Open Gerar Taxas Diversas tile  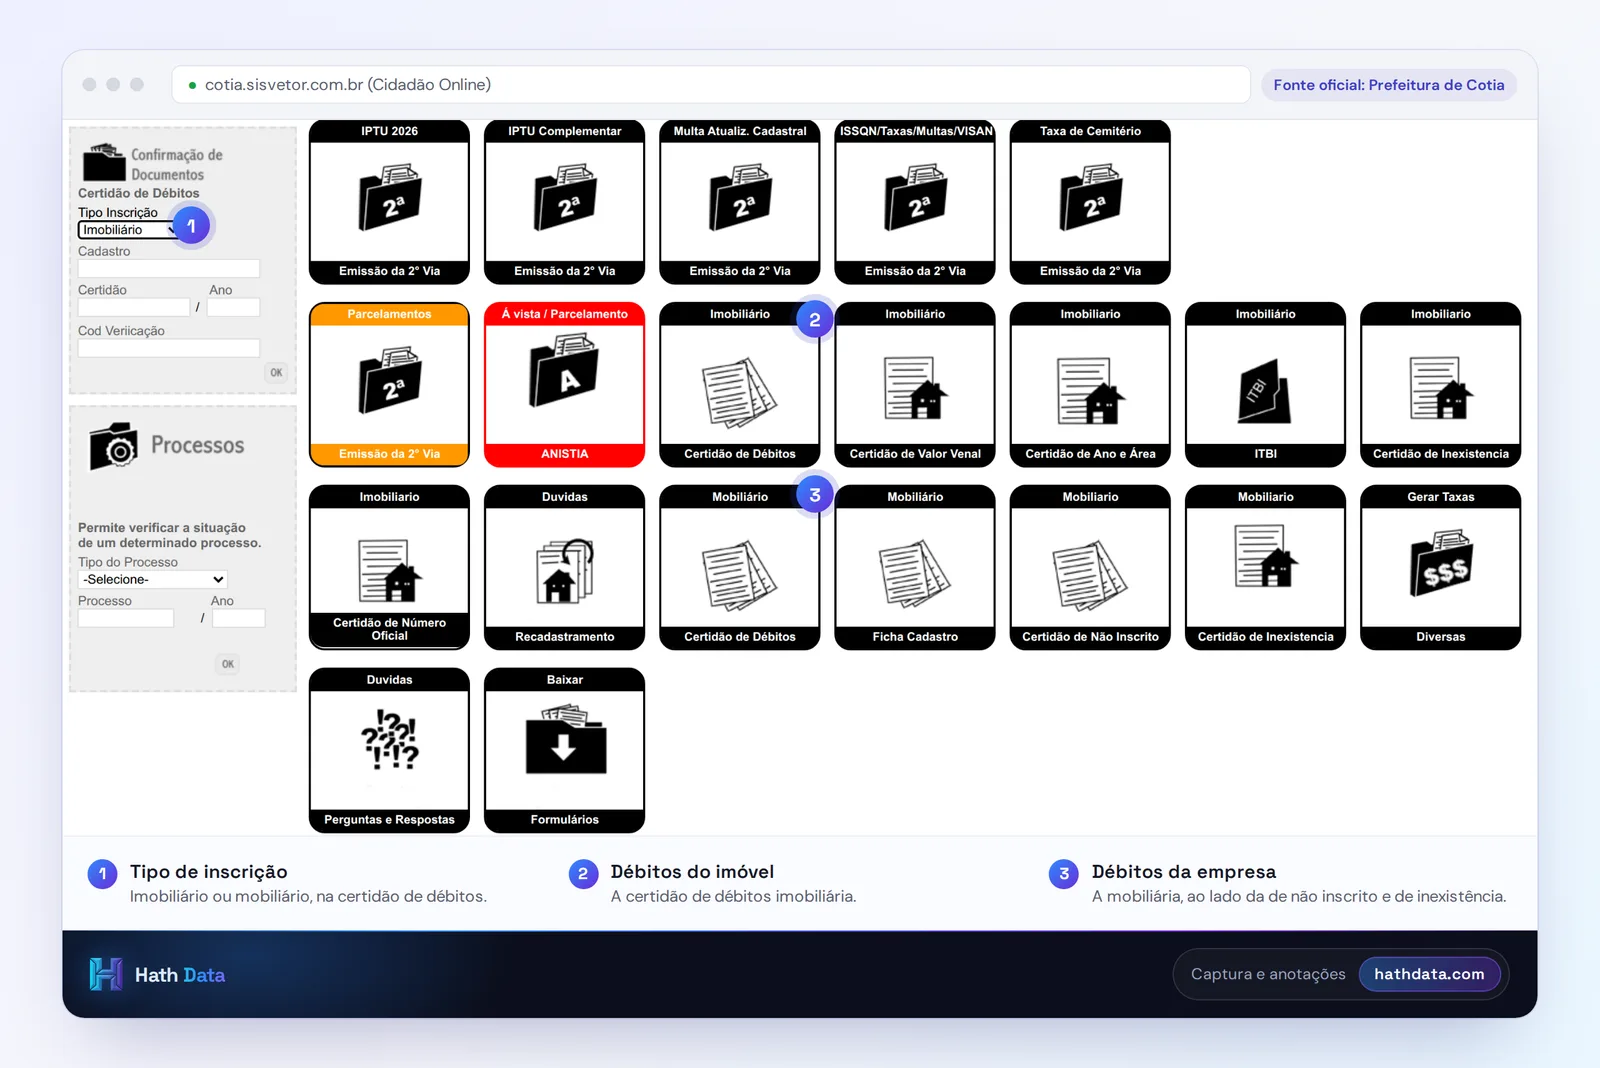click(1441, 568)
